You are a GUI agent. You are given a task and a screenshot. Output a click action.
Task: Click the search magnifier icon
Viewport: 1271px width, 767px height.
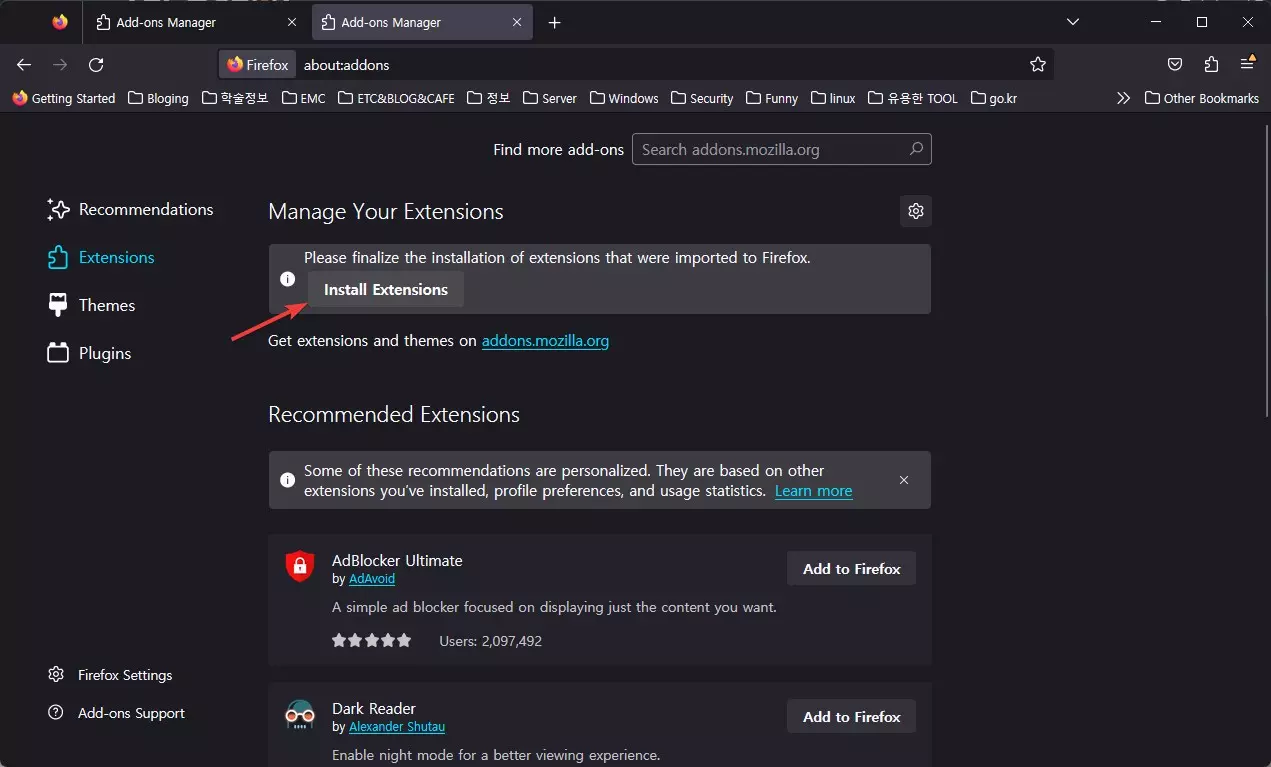pyautogui.click(x=916, y=149)
